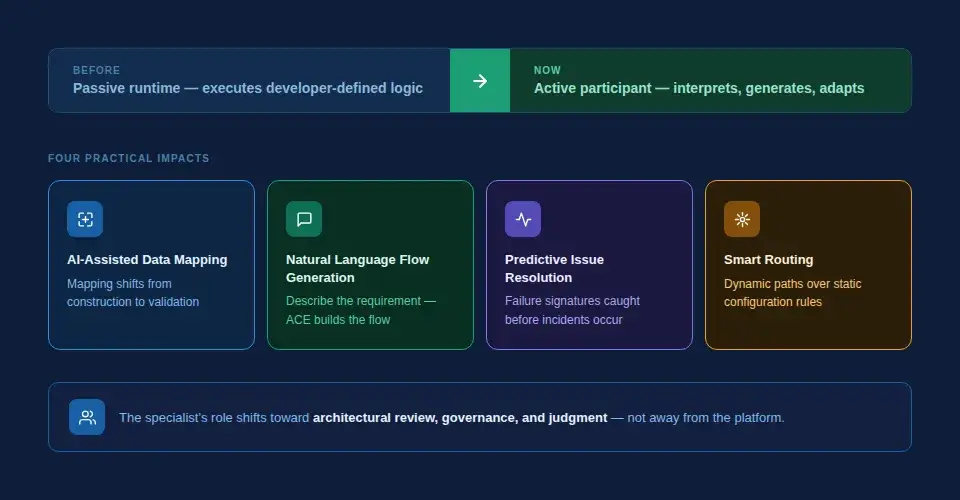Viewport: 960px width, 500px height.
Task: Click 'Dynamic paths over static configuration rules' text
Action: (x=793, y=293)
